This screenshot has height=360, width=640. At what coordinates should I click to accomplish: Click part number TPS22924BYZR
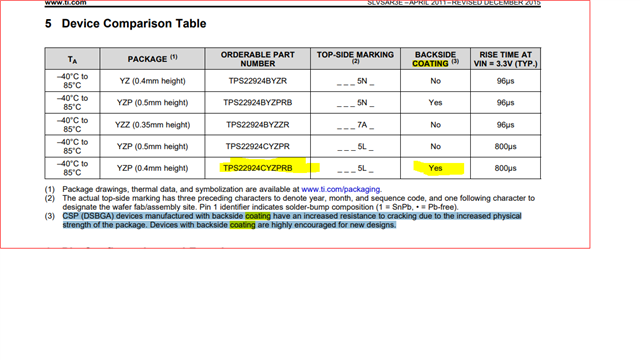(x=258, y=81)
